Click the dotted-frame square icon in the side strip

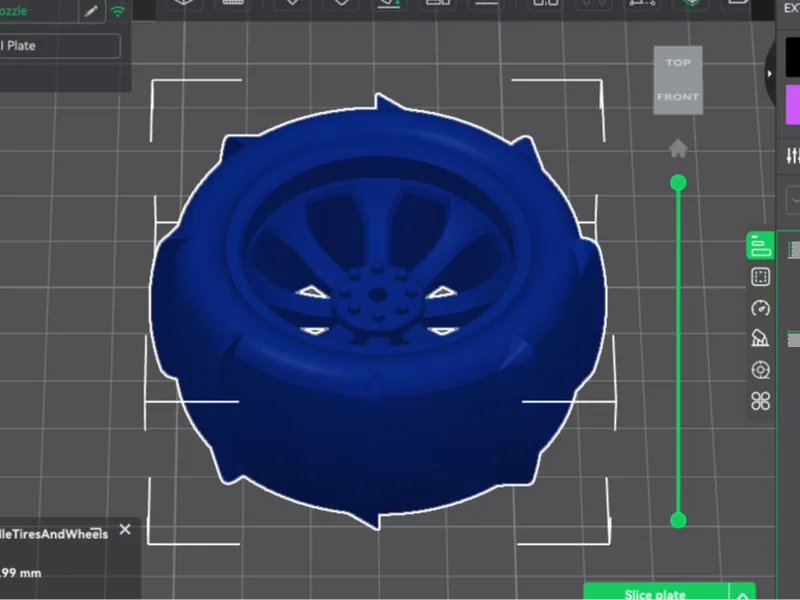(760, 277)
